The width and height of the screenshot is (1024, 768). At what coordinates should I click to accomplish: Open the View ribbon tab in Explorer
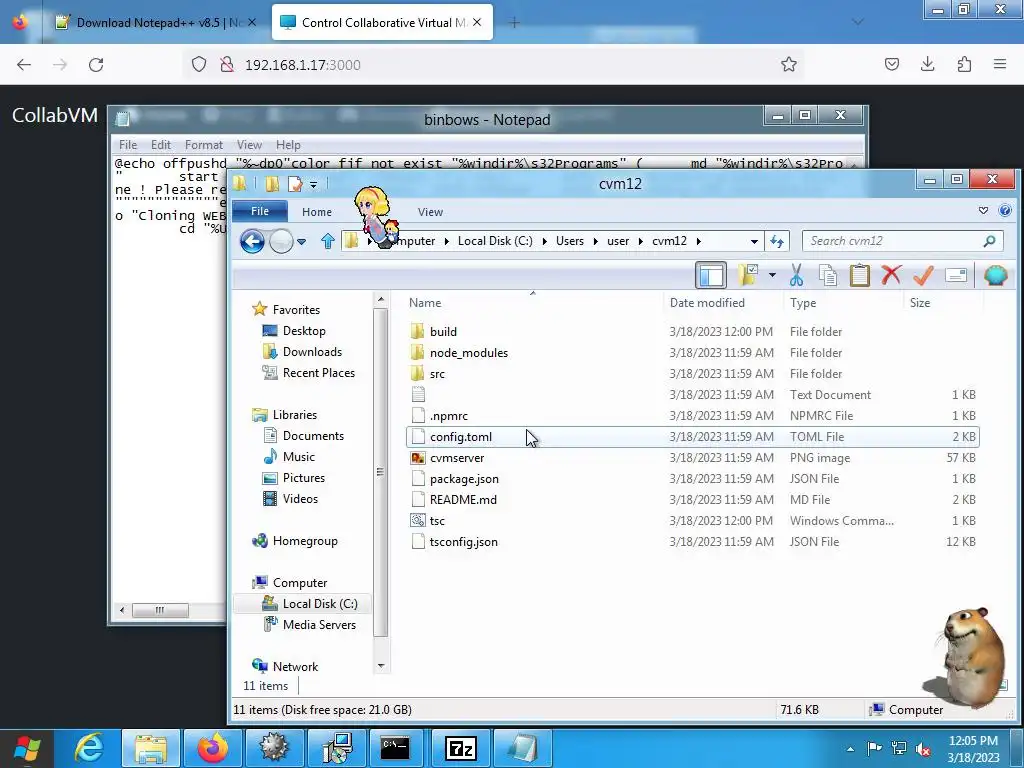point(430,212)
